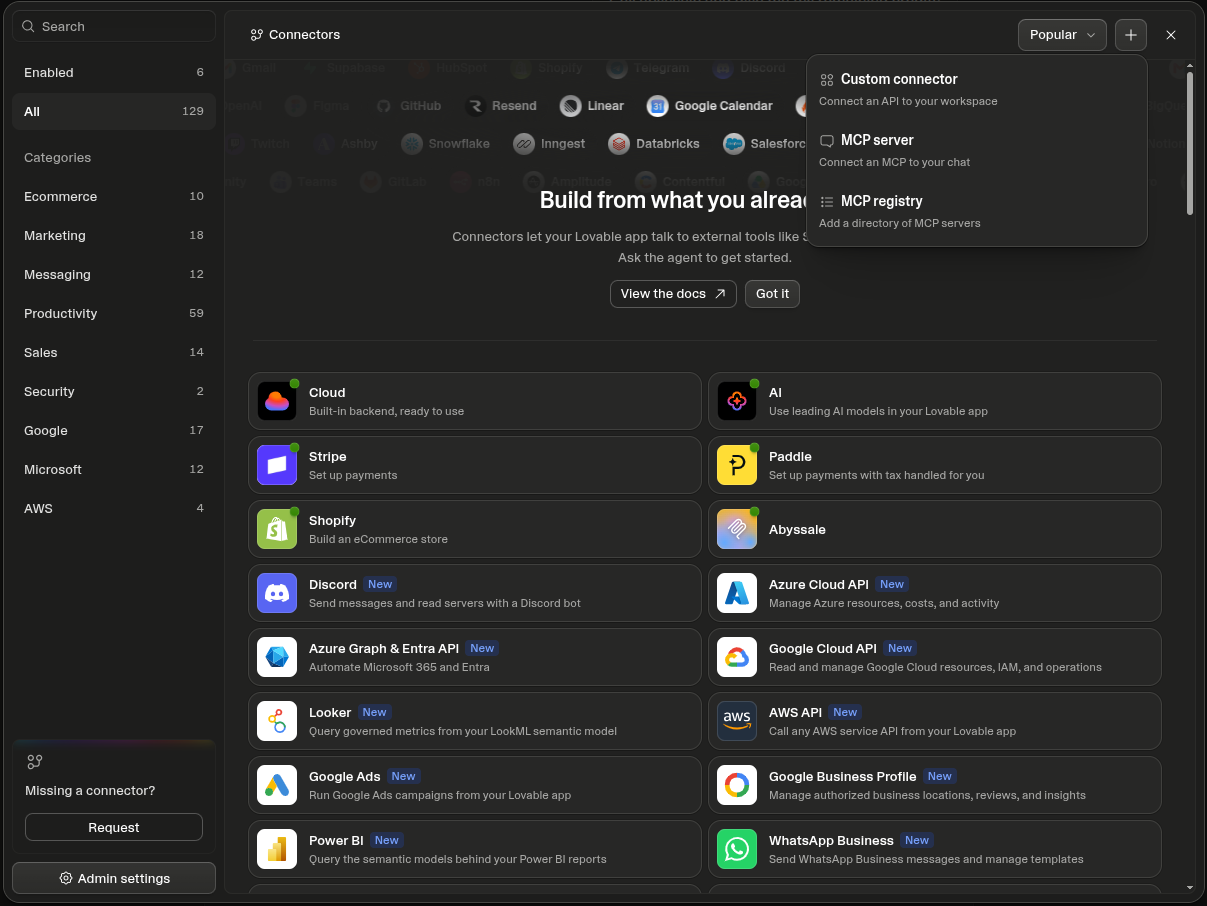Click View the docs button
1207x906 pixels.
[673, 294]
